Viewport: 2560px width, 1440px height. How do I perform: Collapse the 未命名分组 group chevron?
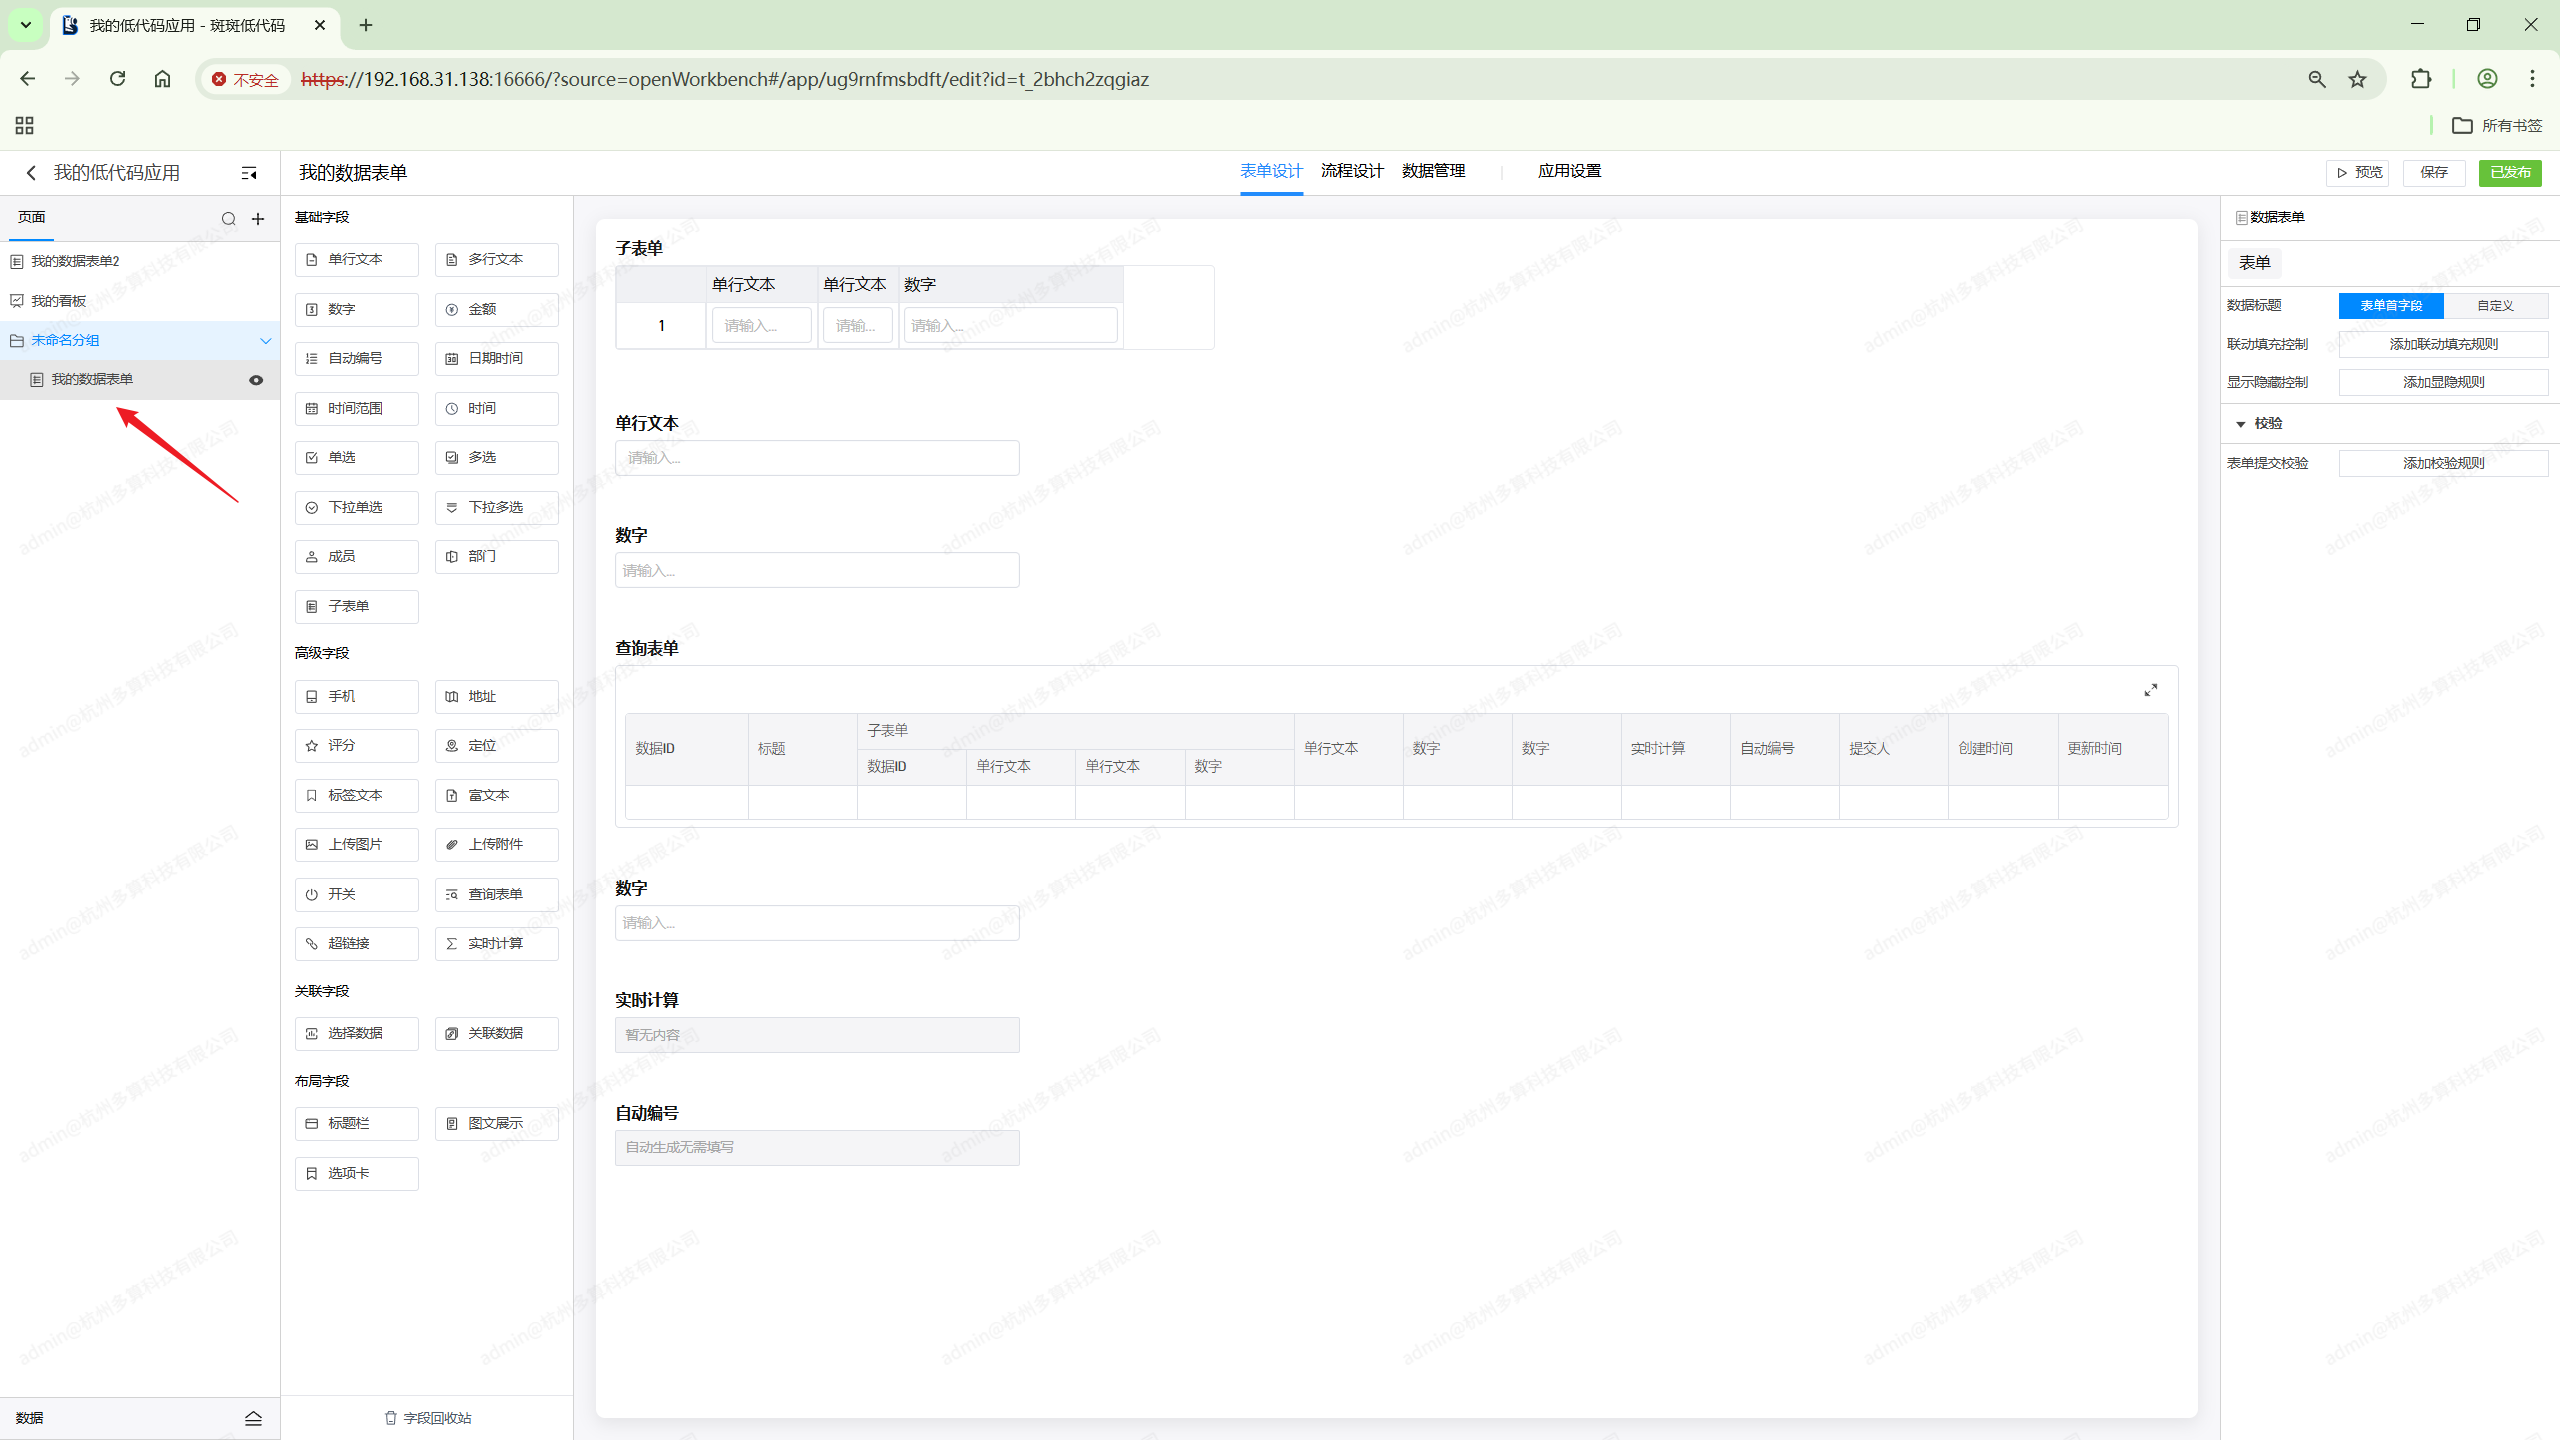265,341
